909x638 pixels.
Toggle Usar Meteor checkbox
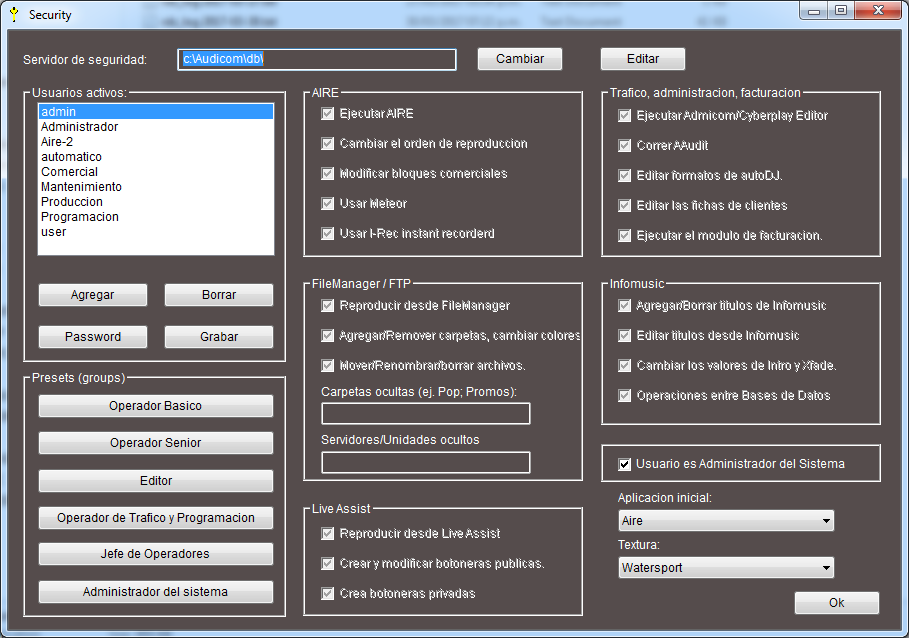coord(328,203)
